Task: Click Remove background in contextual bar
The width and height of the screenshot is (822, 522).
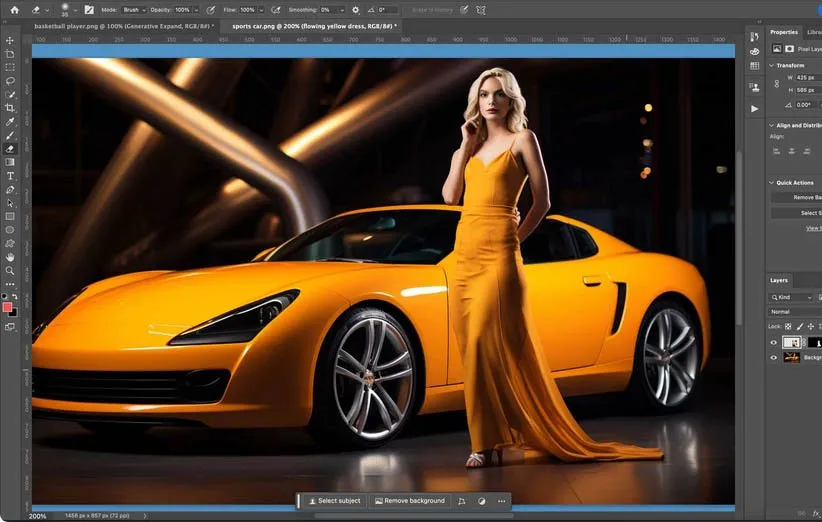Action: coord(410,500)
